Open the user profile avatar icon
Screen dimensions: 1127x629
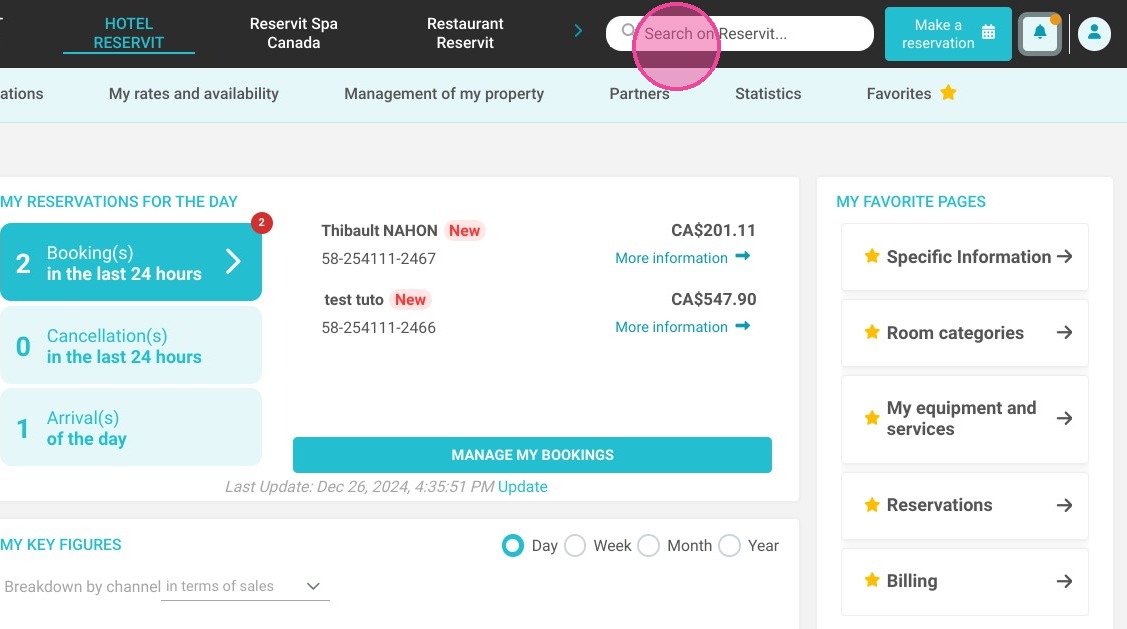[x=1094, y=33]
